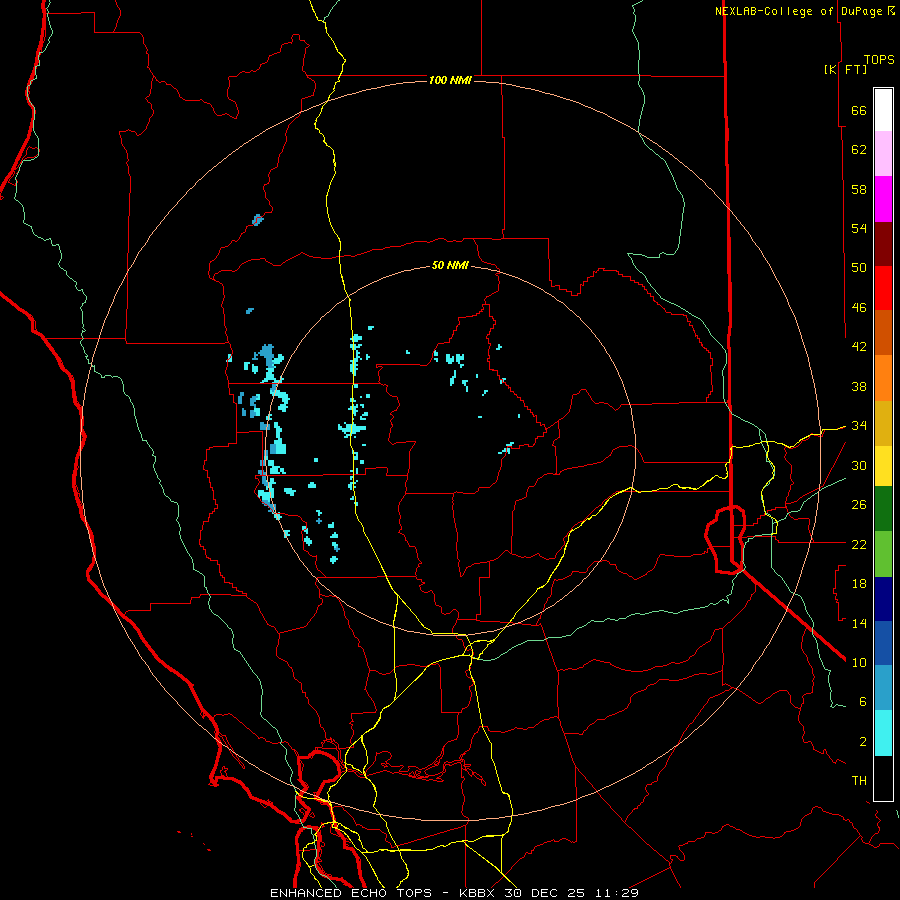Screen dimensions: 900x900
Task: Click the legend value 46
Action: [859, 308]
